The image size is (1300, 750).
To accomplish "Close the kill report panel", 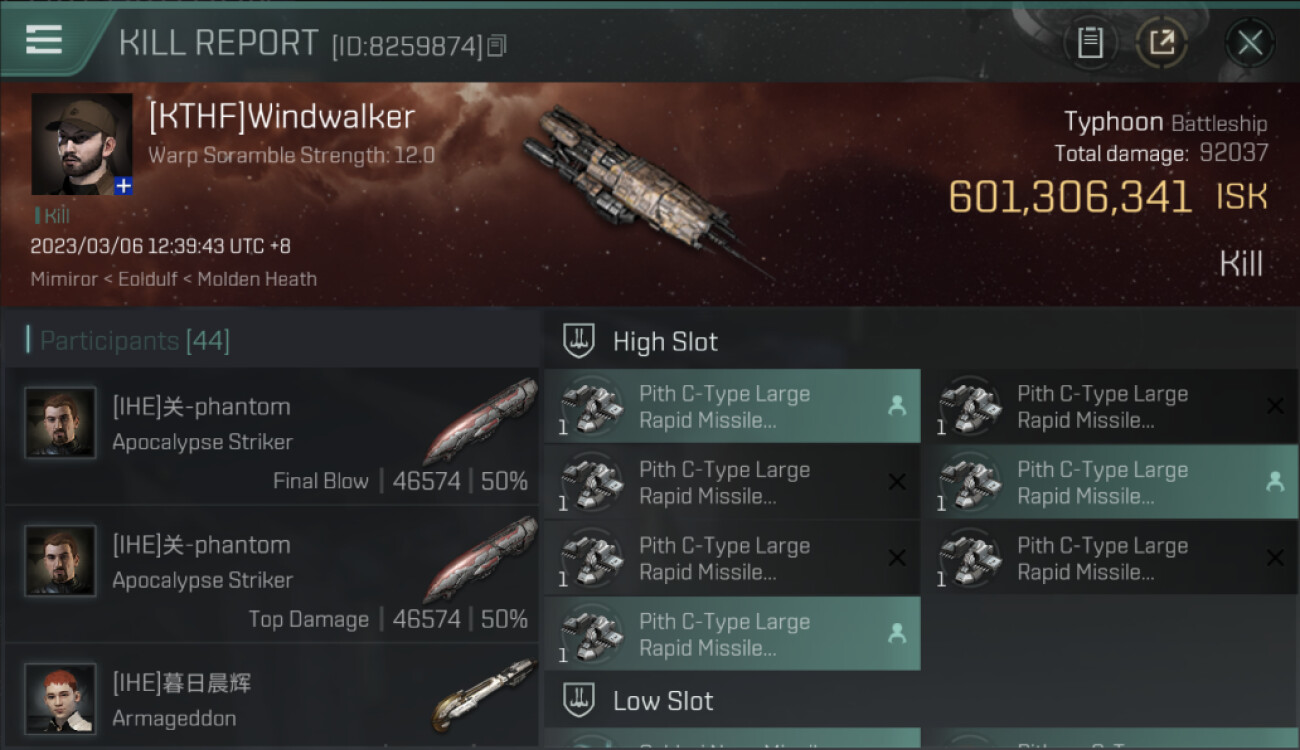I will (x=1250, y=43).
